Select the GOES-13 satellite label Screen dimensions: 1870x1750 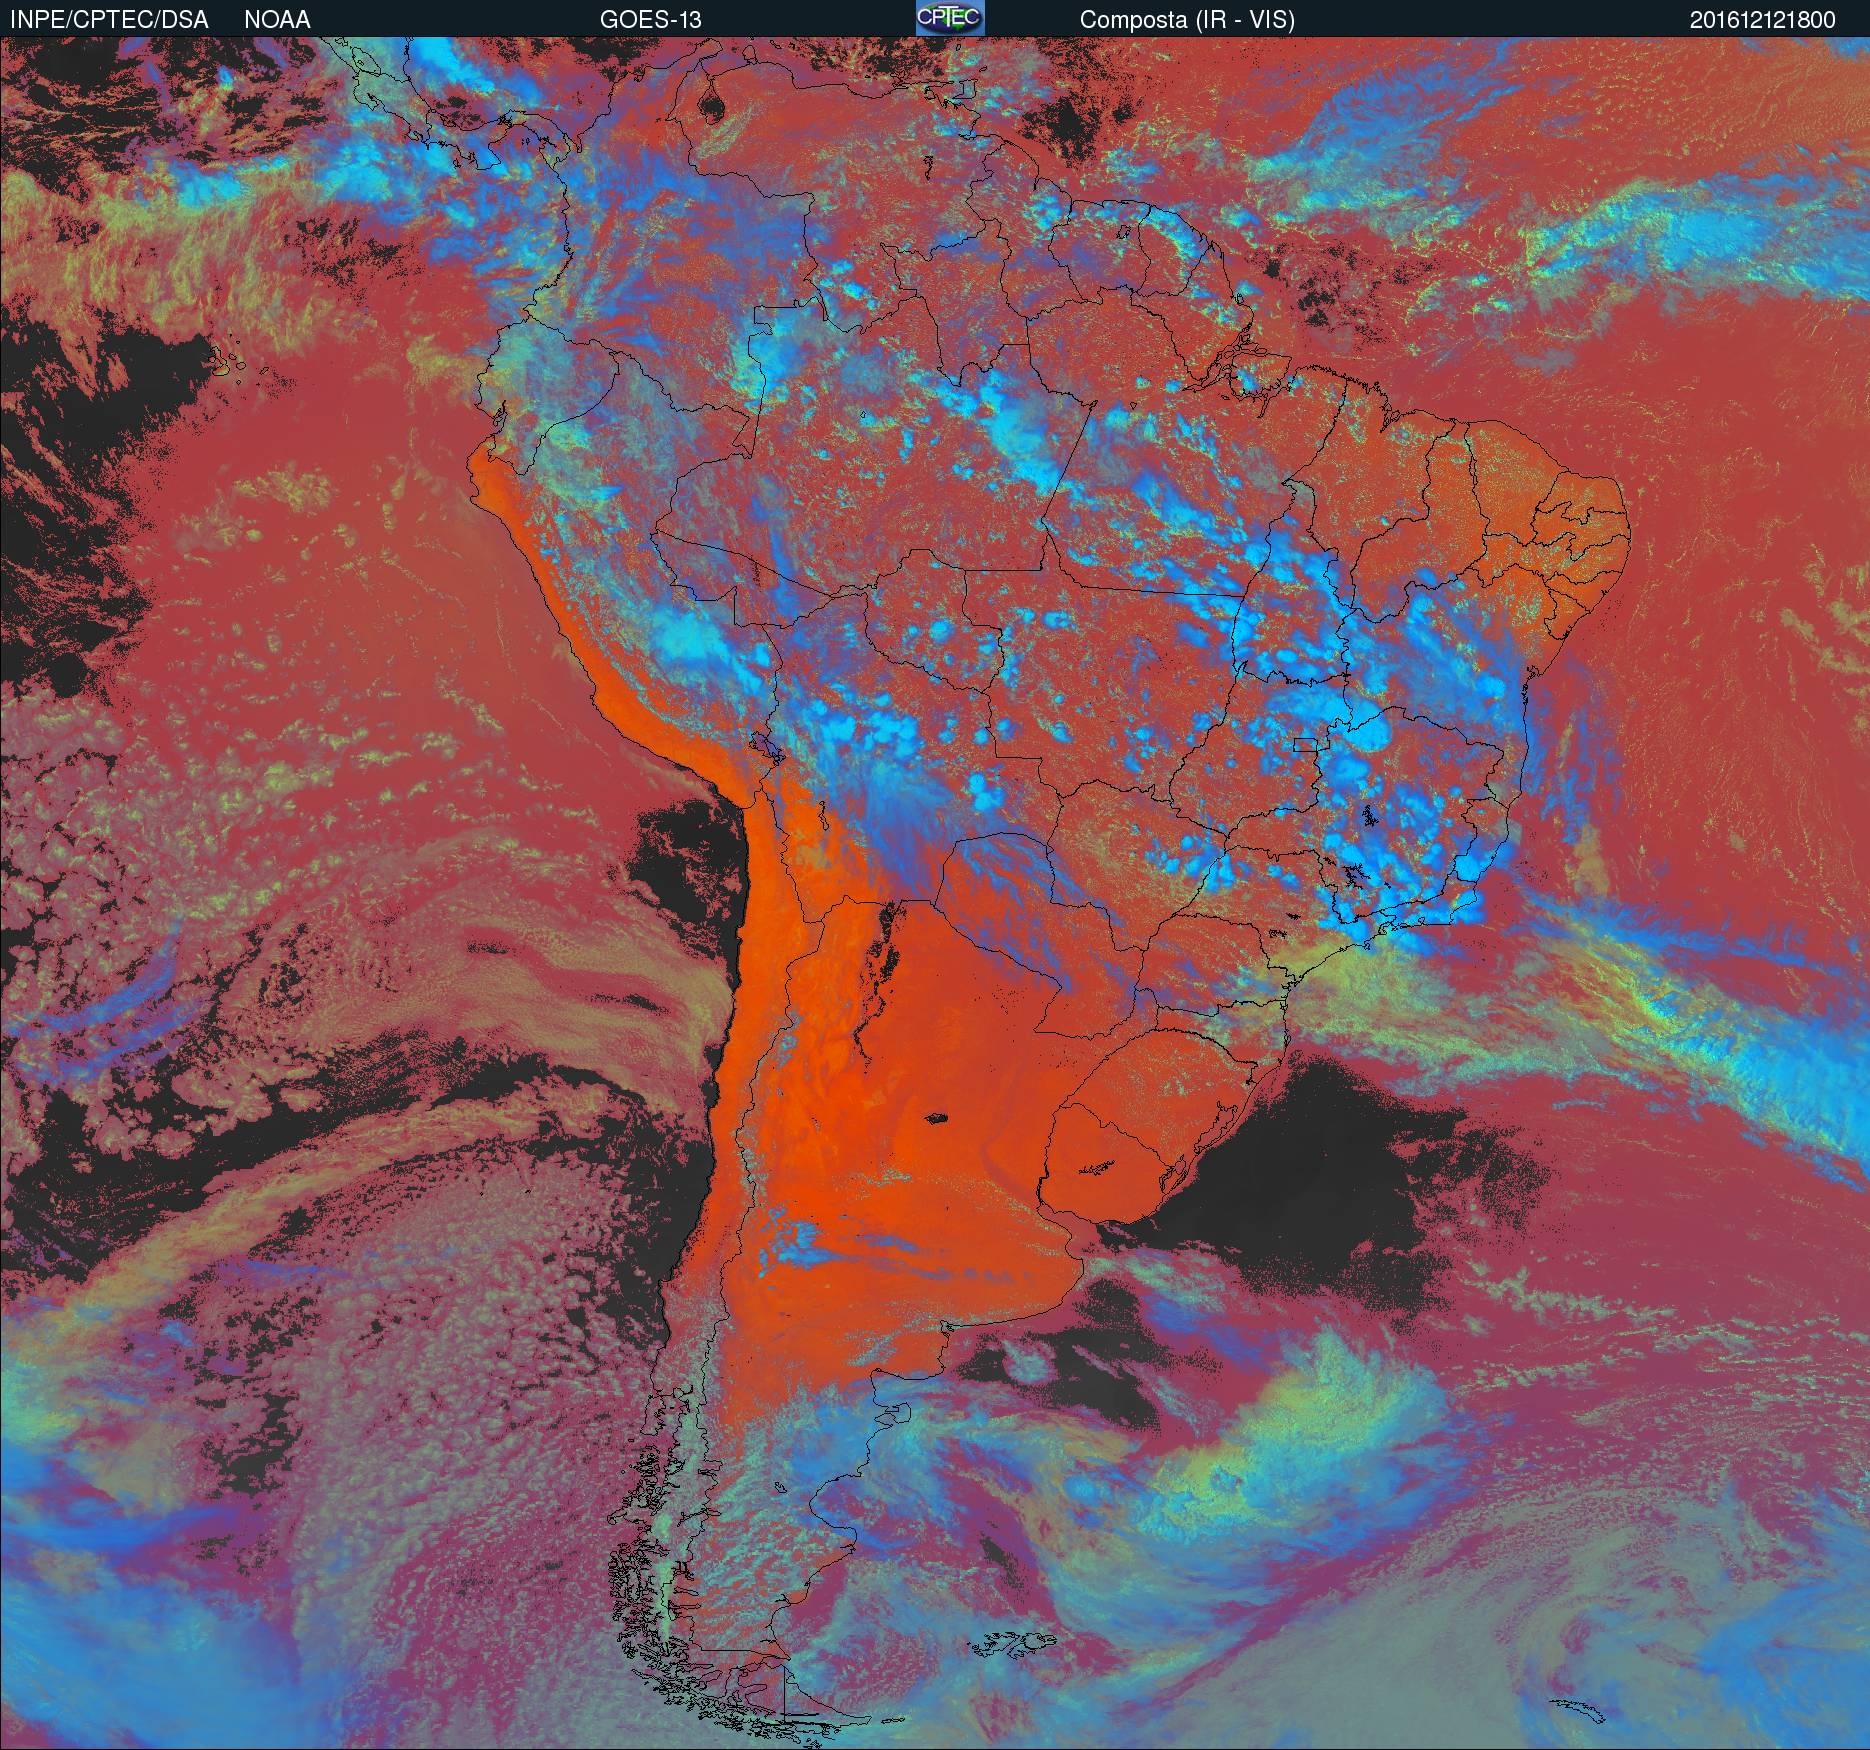pos(650,20)
